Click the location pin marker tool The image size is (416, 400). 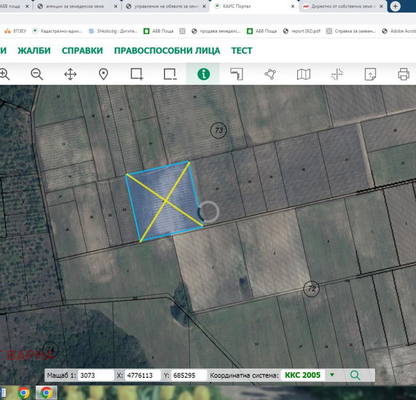104,74
